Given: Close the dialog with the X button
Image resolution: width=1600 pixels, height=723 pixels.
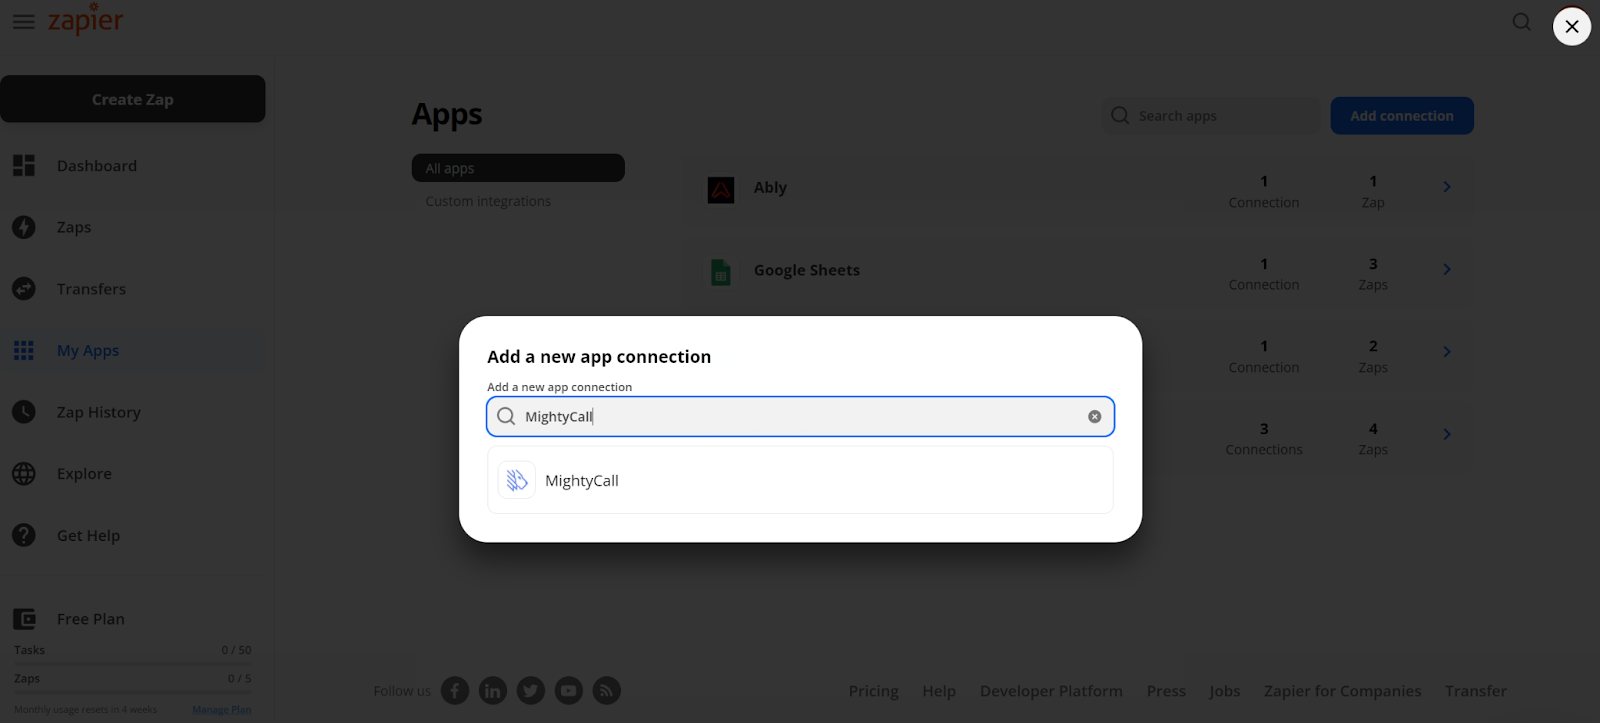Looking at the screenshot, I should (x=1572, y=26).
